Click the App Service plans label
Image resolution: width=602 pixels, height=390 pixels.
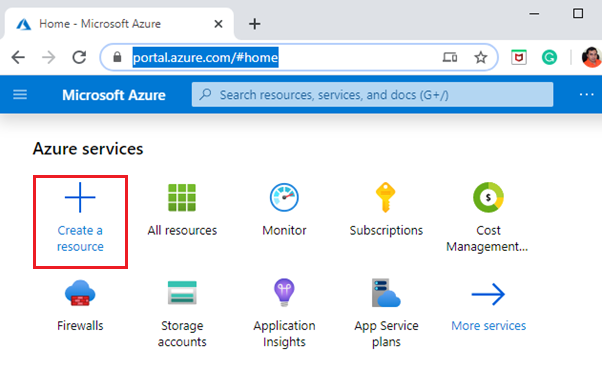pos(386,334)
